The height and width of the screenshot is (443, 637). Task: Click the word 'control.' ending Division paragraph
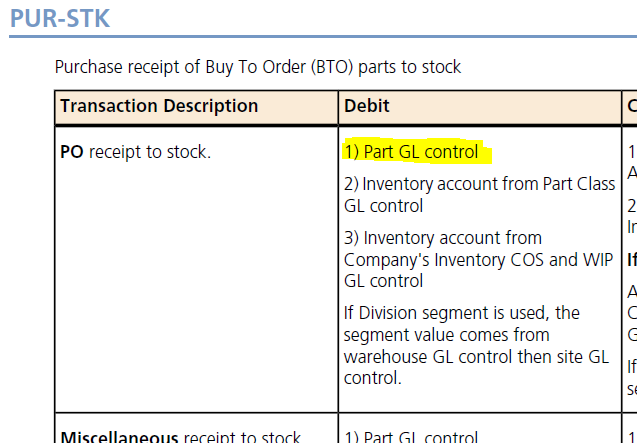point(373,378)
